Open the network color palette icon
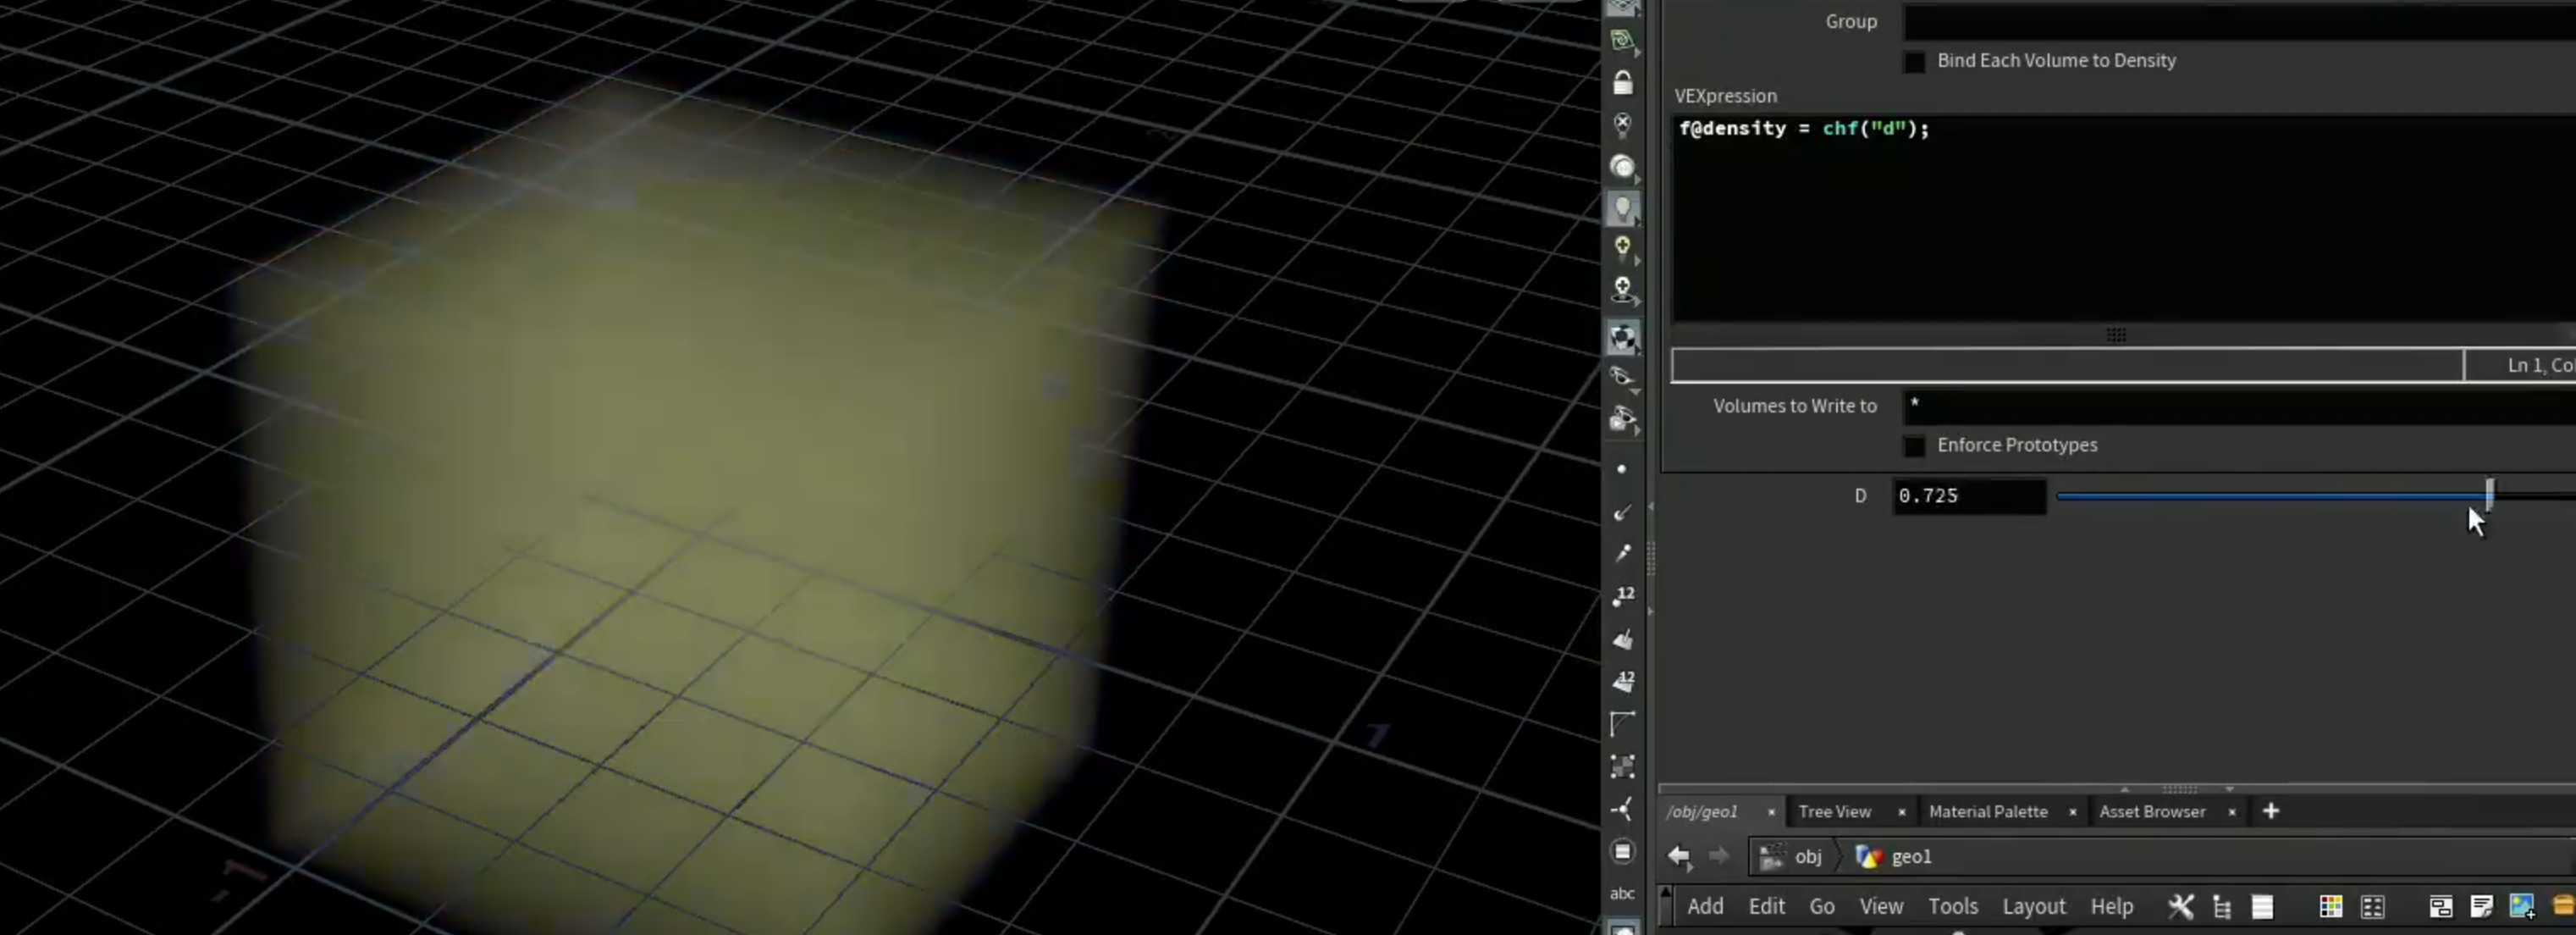The image size is (2576, 935). 2330,906
